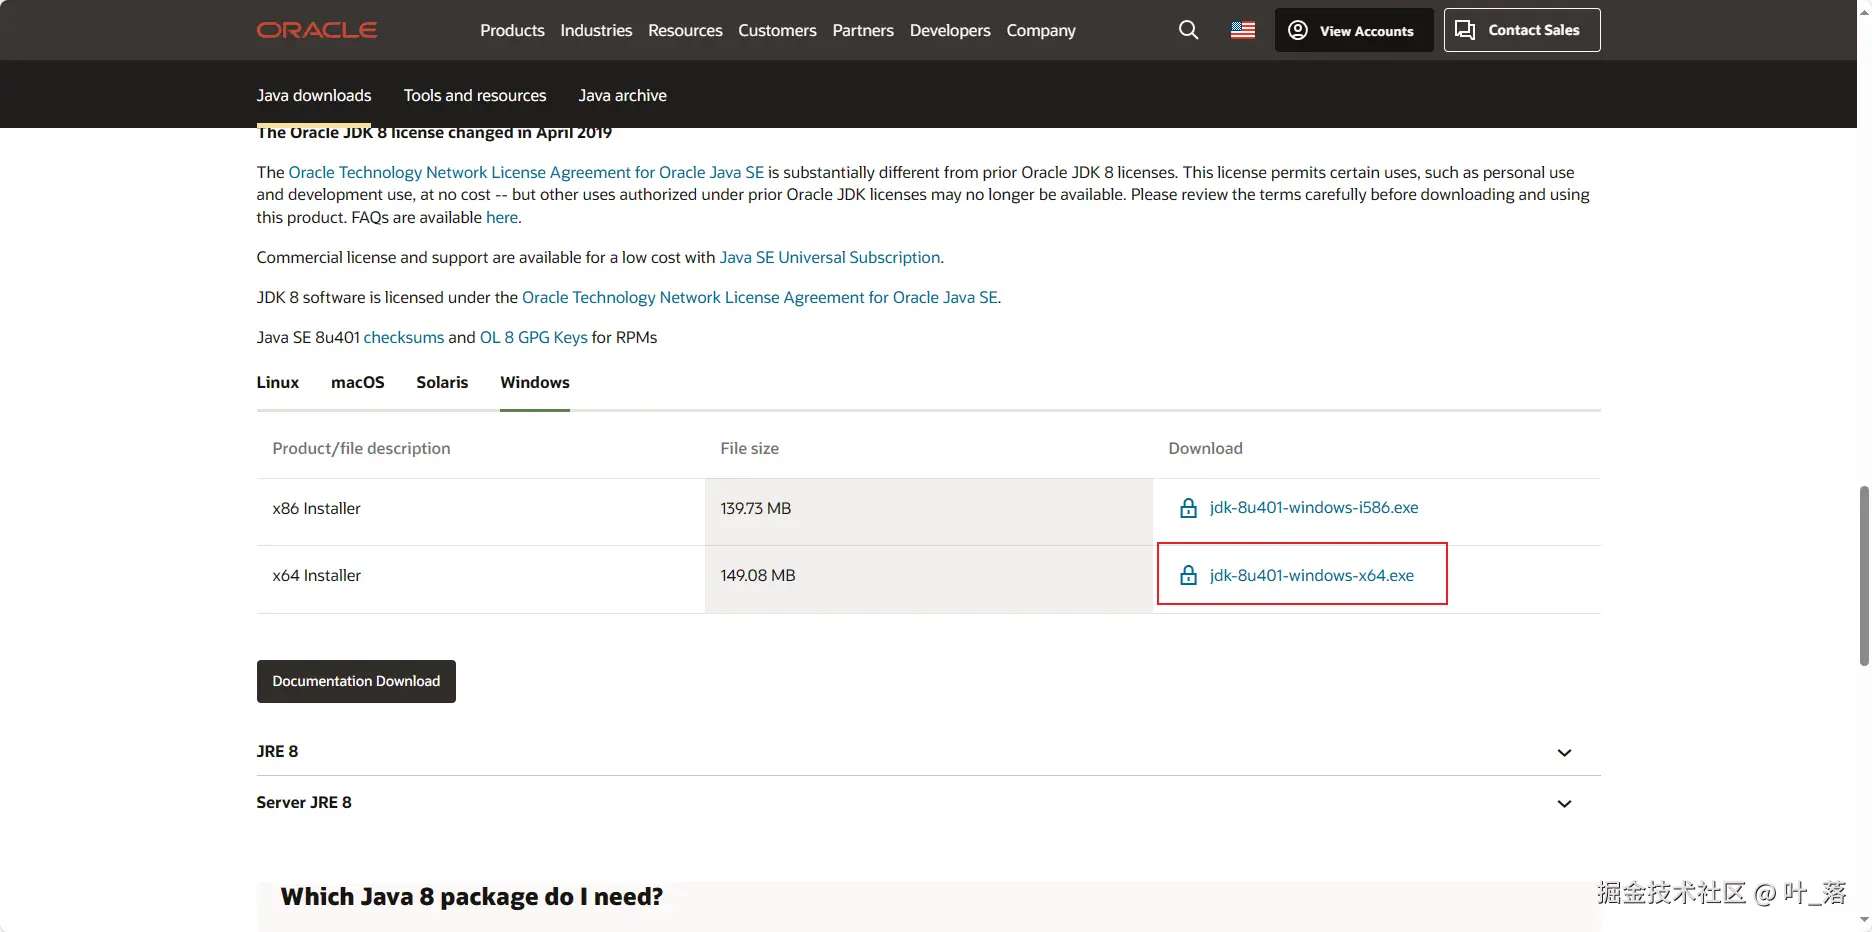Viewport: 1872px width, 932px height.
Task: Click the US flag country selector
Action: (x=1243, y=30)
